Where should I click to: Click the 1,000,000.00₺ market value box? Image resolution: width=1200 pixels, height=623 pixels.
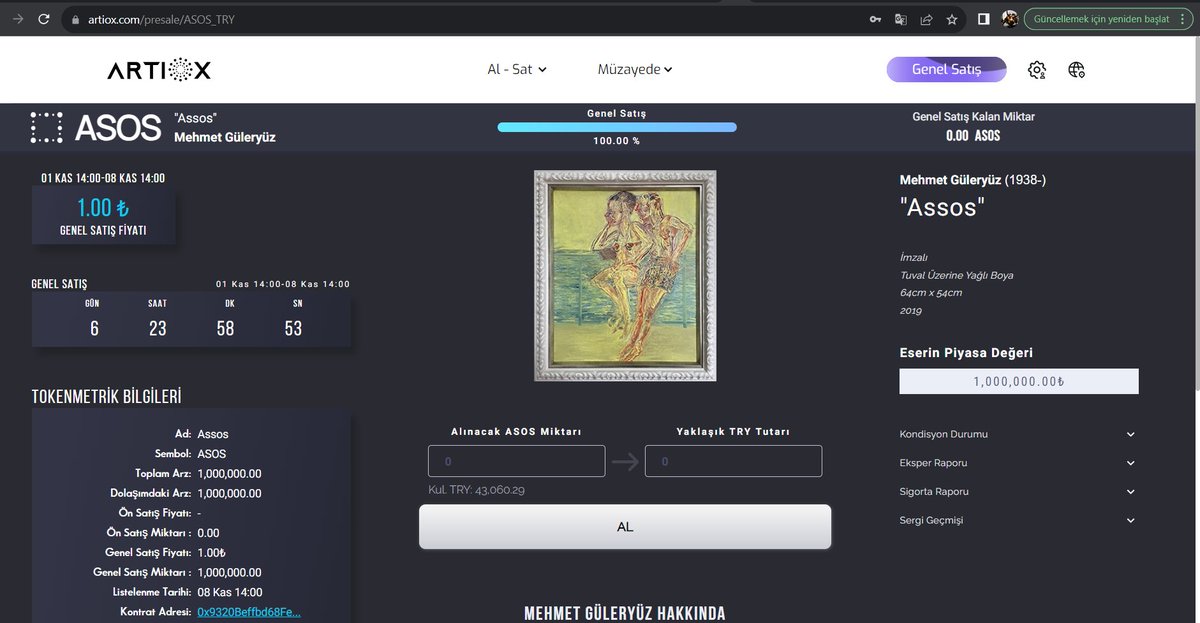(x=1019, y=381)
